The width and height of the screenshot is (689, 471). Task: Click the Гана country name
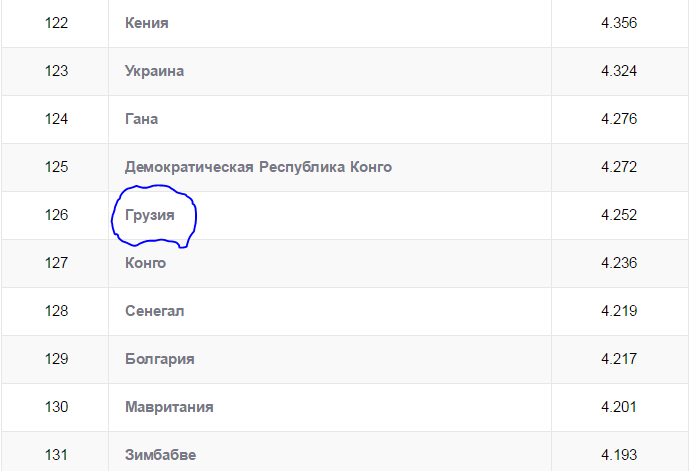click(x=141, y=119)
